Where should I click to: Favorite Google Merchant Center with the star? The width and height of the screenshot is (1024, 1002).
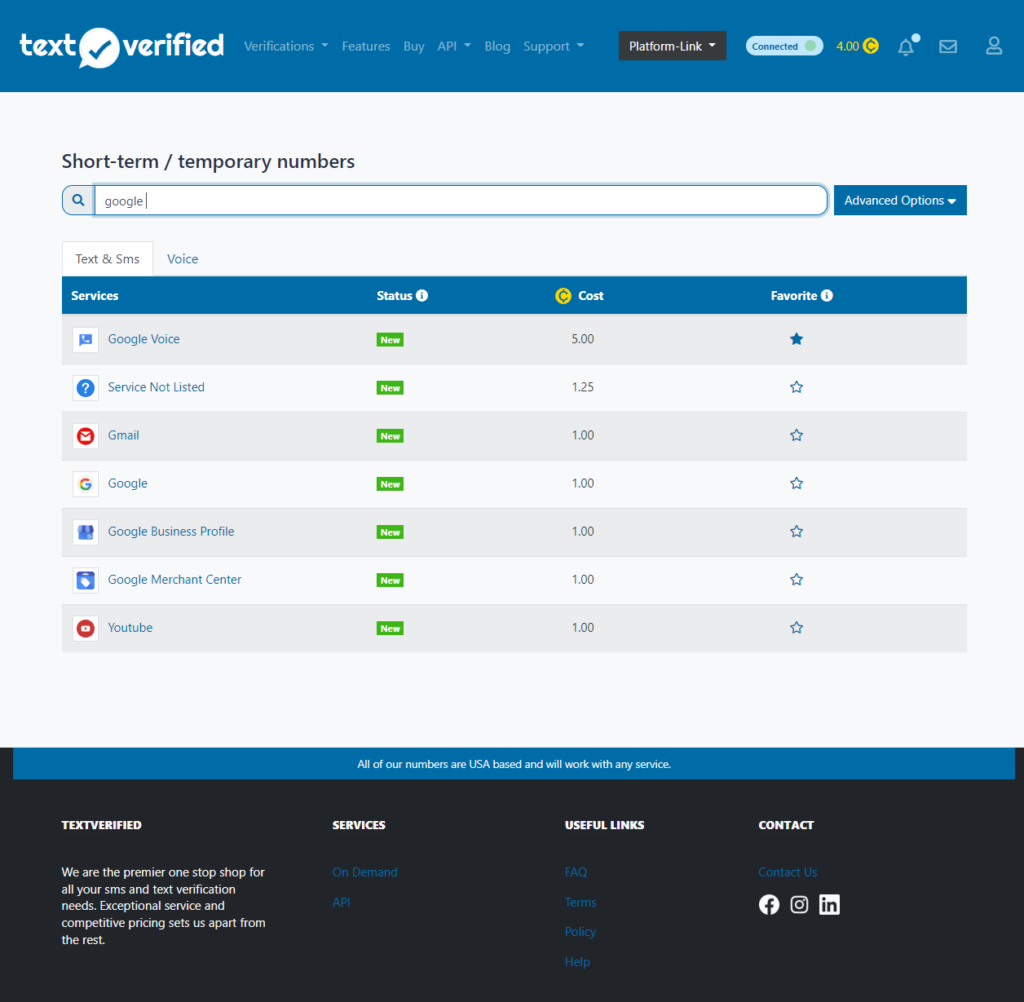[x=796, y=579]
